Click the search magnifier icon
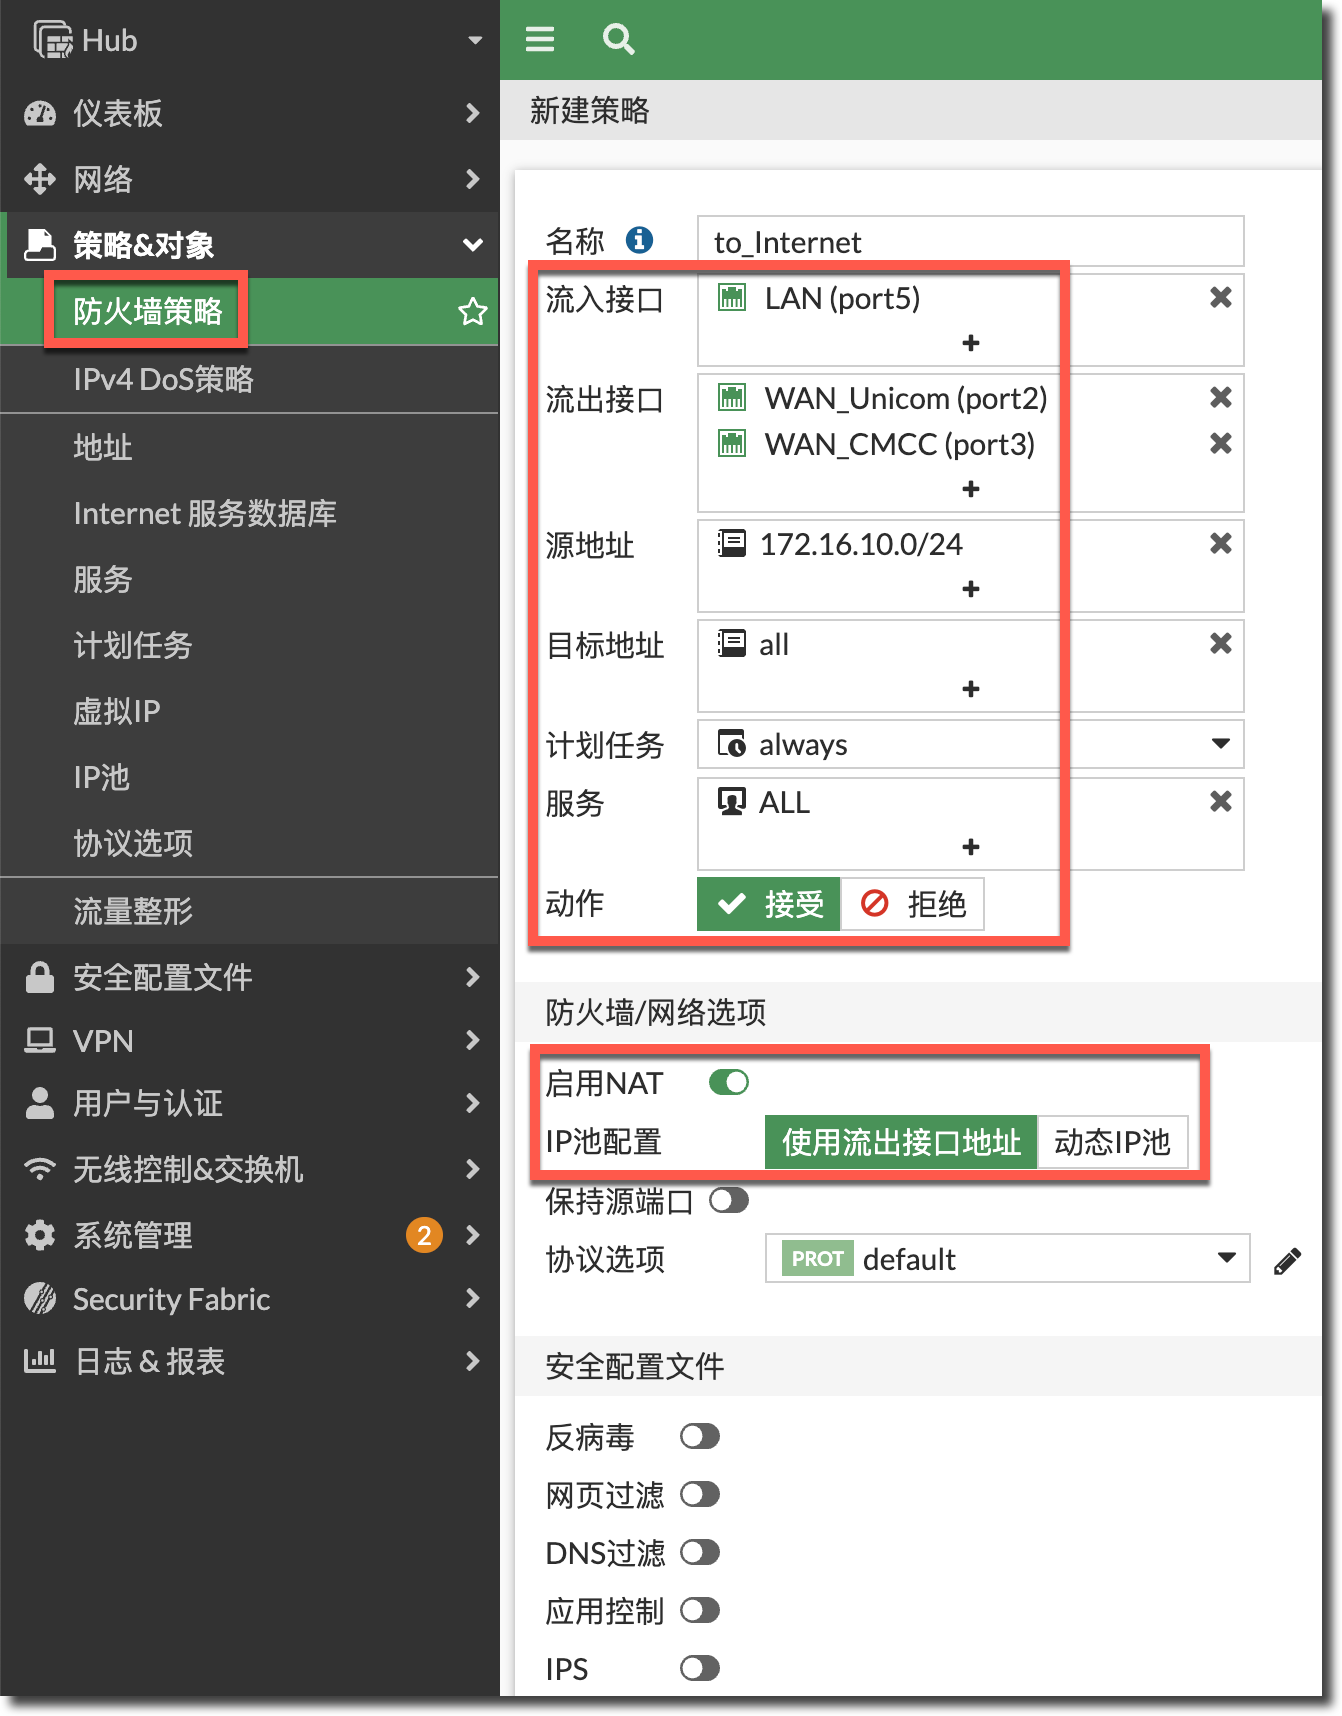 pos(618,39)
